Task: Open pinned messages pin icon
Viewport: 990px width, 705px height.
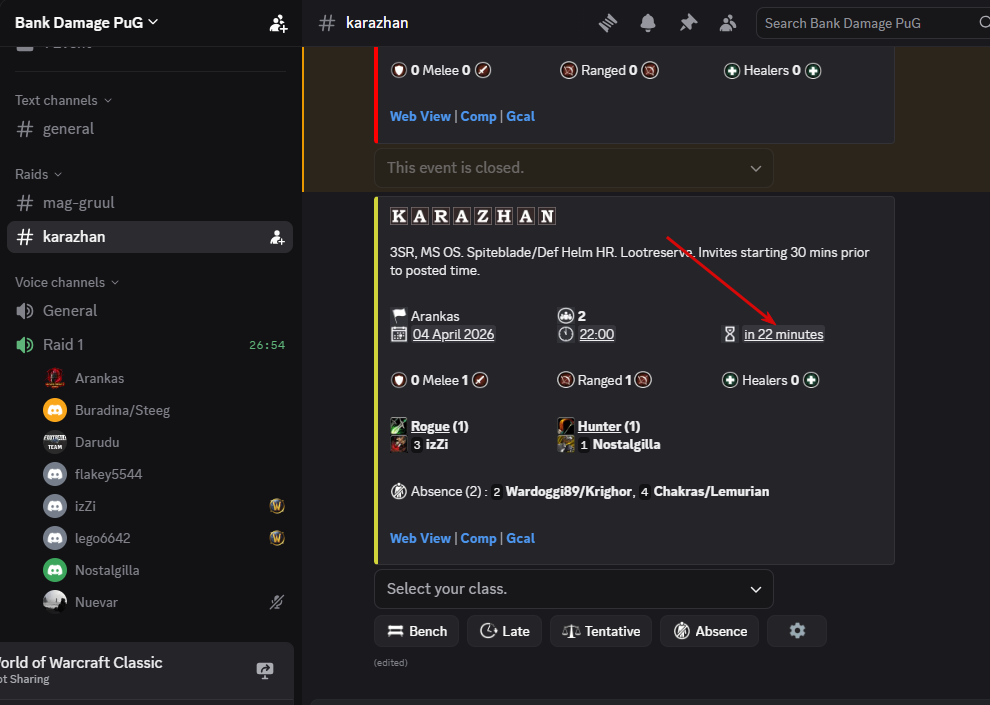Action: pos(688,23)
